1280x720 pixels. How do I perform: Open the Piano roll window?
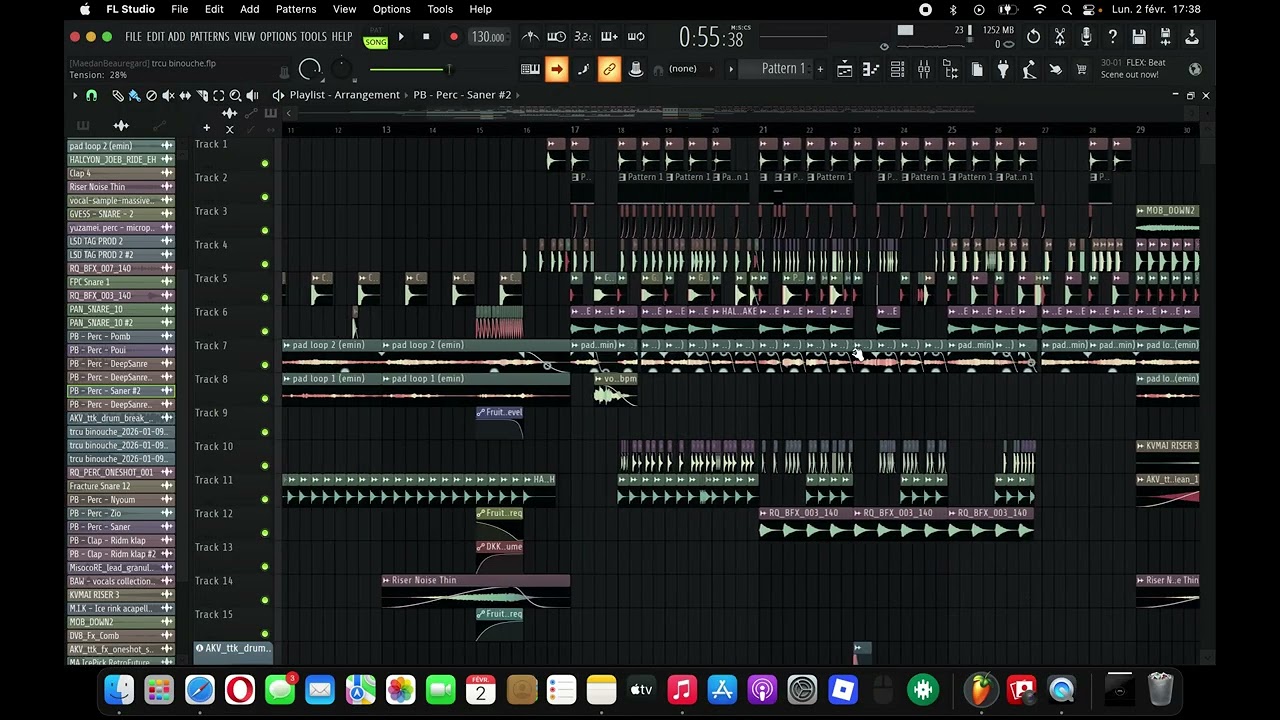(x=871, y=69)
